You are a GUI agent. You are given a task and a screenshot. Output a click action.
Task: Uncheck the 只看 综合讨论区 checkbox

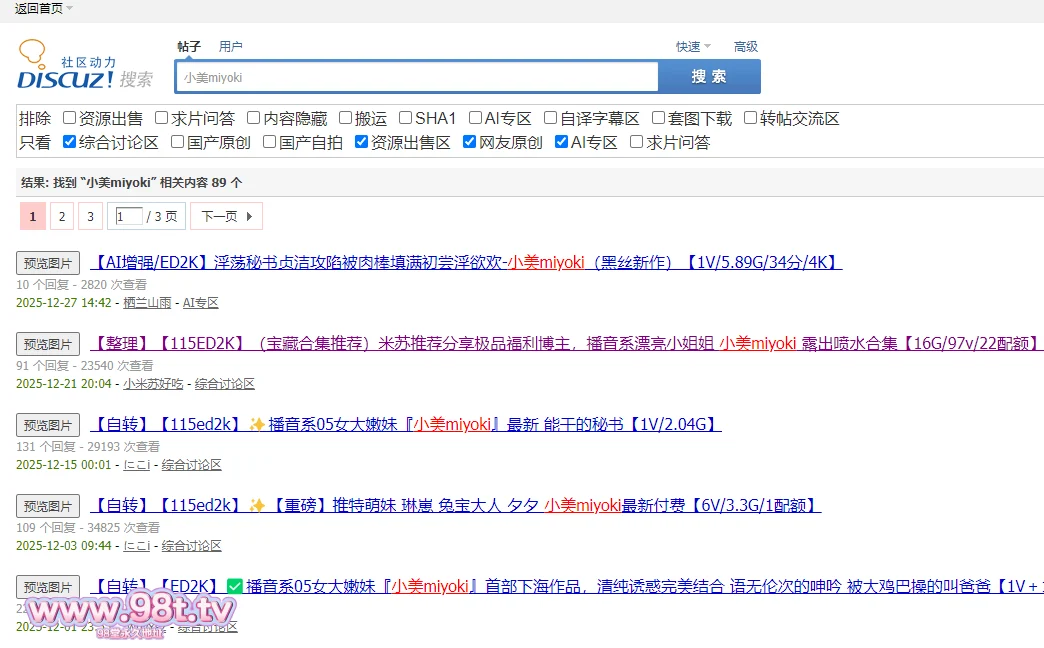pyautogui.click(x=70, y=142)
